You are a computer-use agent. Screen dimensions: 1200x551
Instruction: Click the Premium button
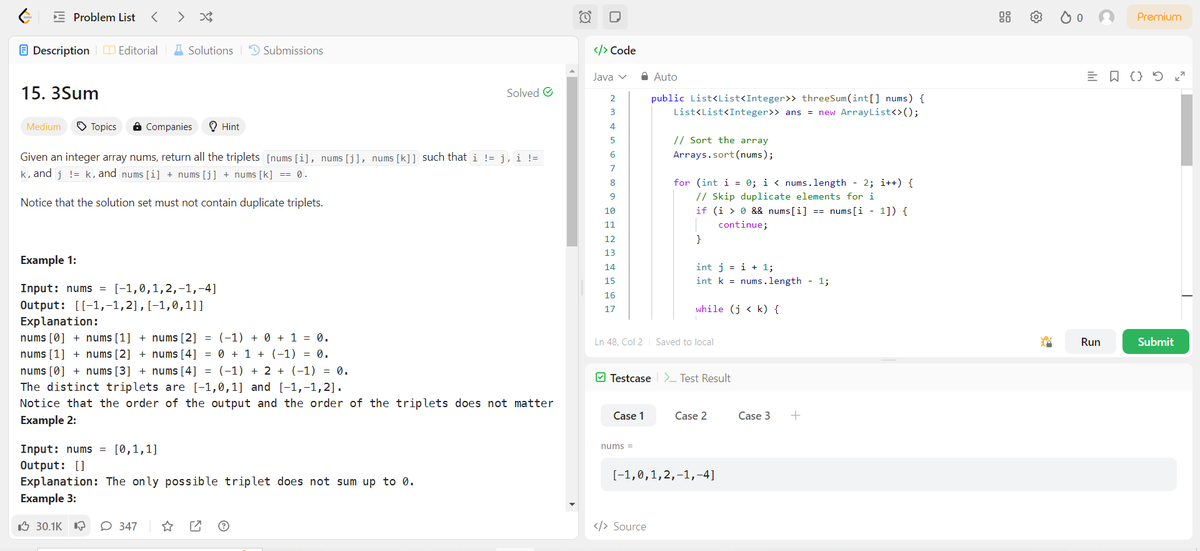coord(1159,17)
